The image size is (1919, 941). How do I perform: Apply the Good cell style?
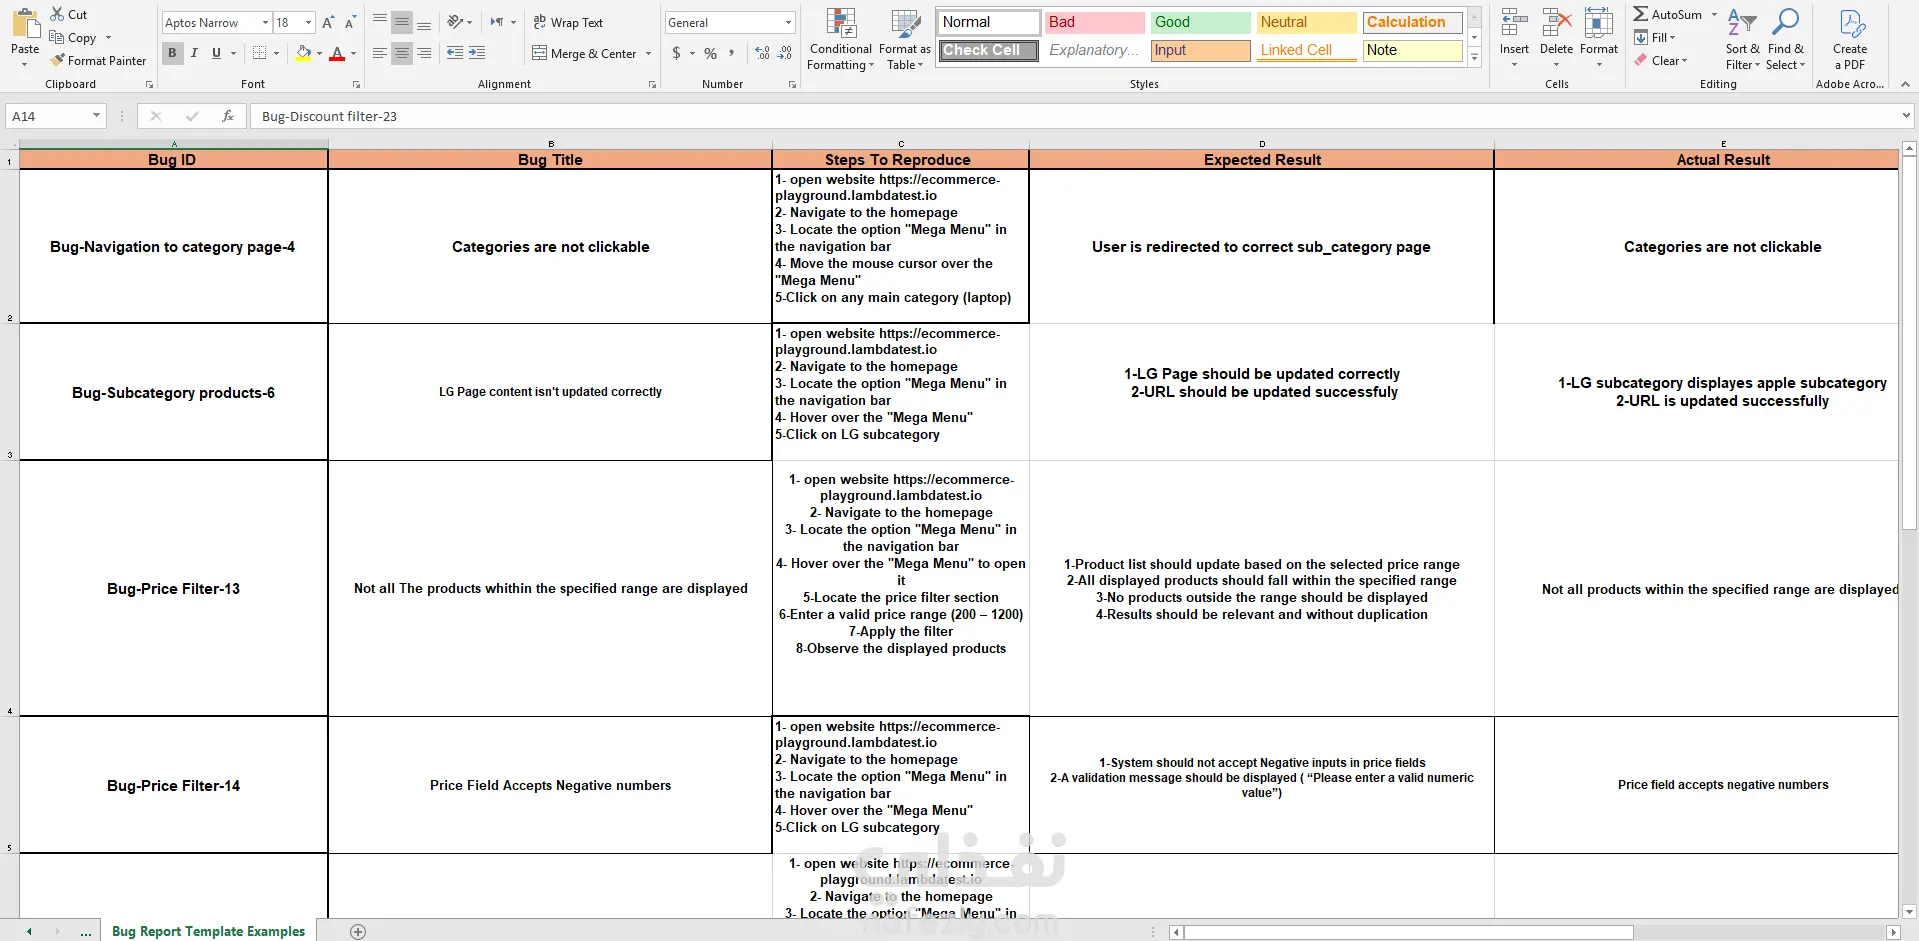coord(1200,22)
